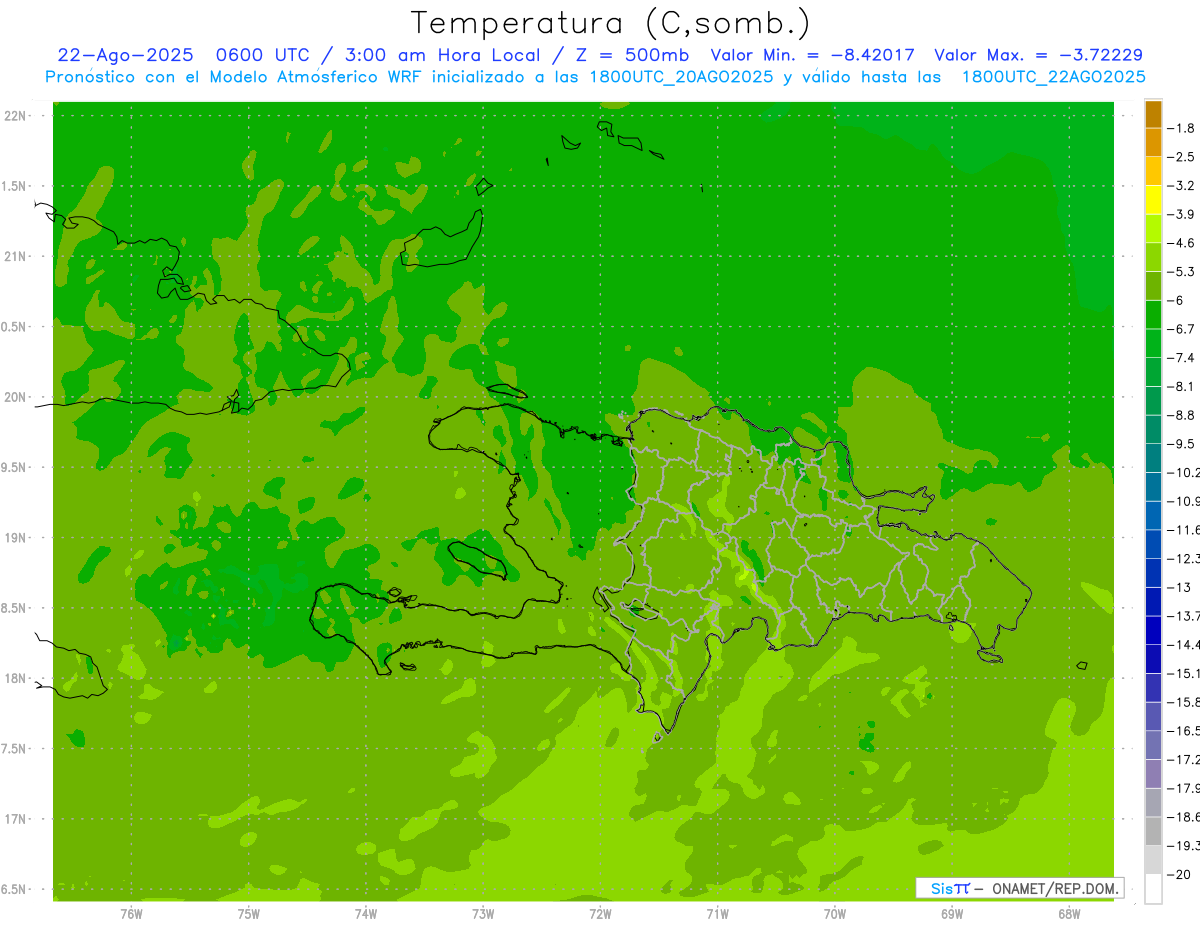The height and width of the screenshot is (927, 1200).
Task: Click the 'Valor Min. = -8.42017' readout
Action: click(x=812, y=55)
